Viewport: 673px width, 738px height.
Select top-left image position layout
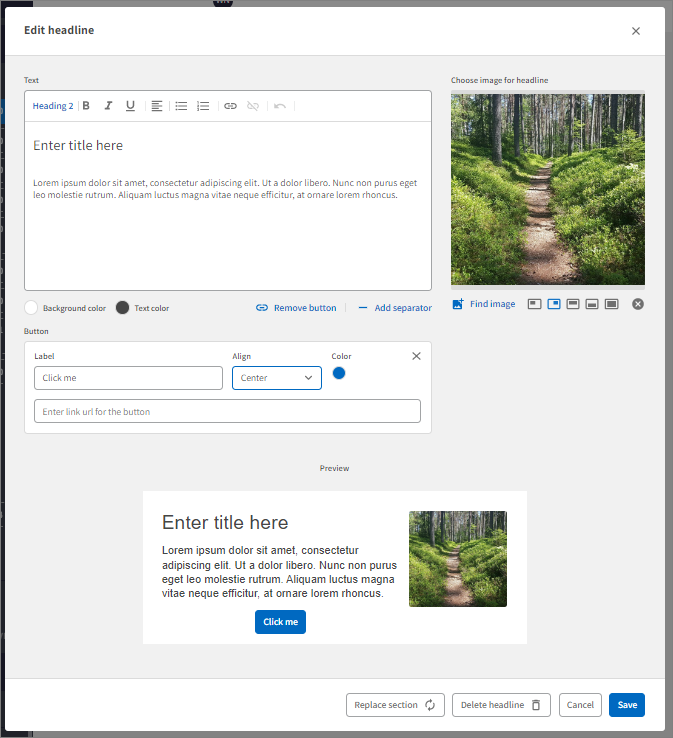pos(535,304)
